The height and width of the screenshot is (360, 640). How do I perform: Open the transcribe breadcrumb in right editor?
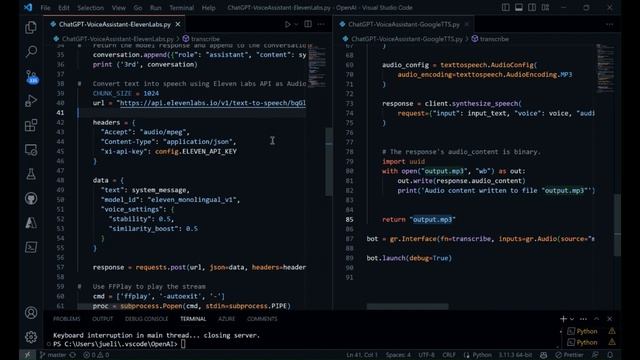tap(490, 39)
